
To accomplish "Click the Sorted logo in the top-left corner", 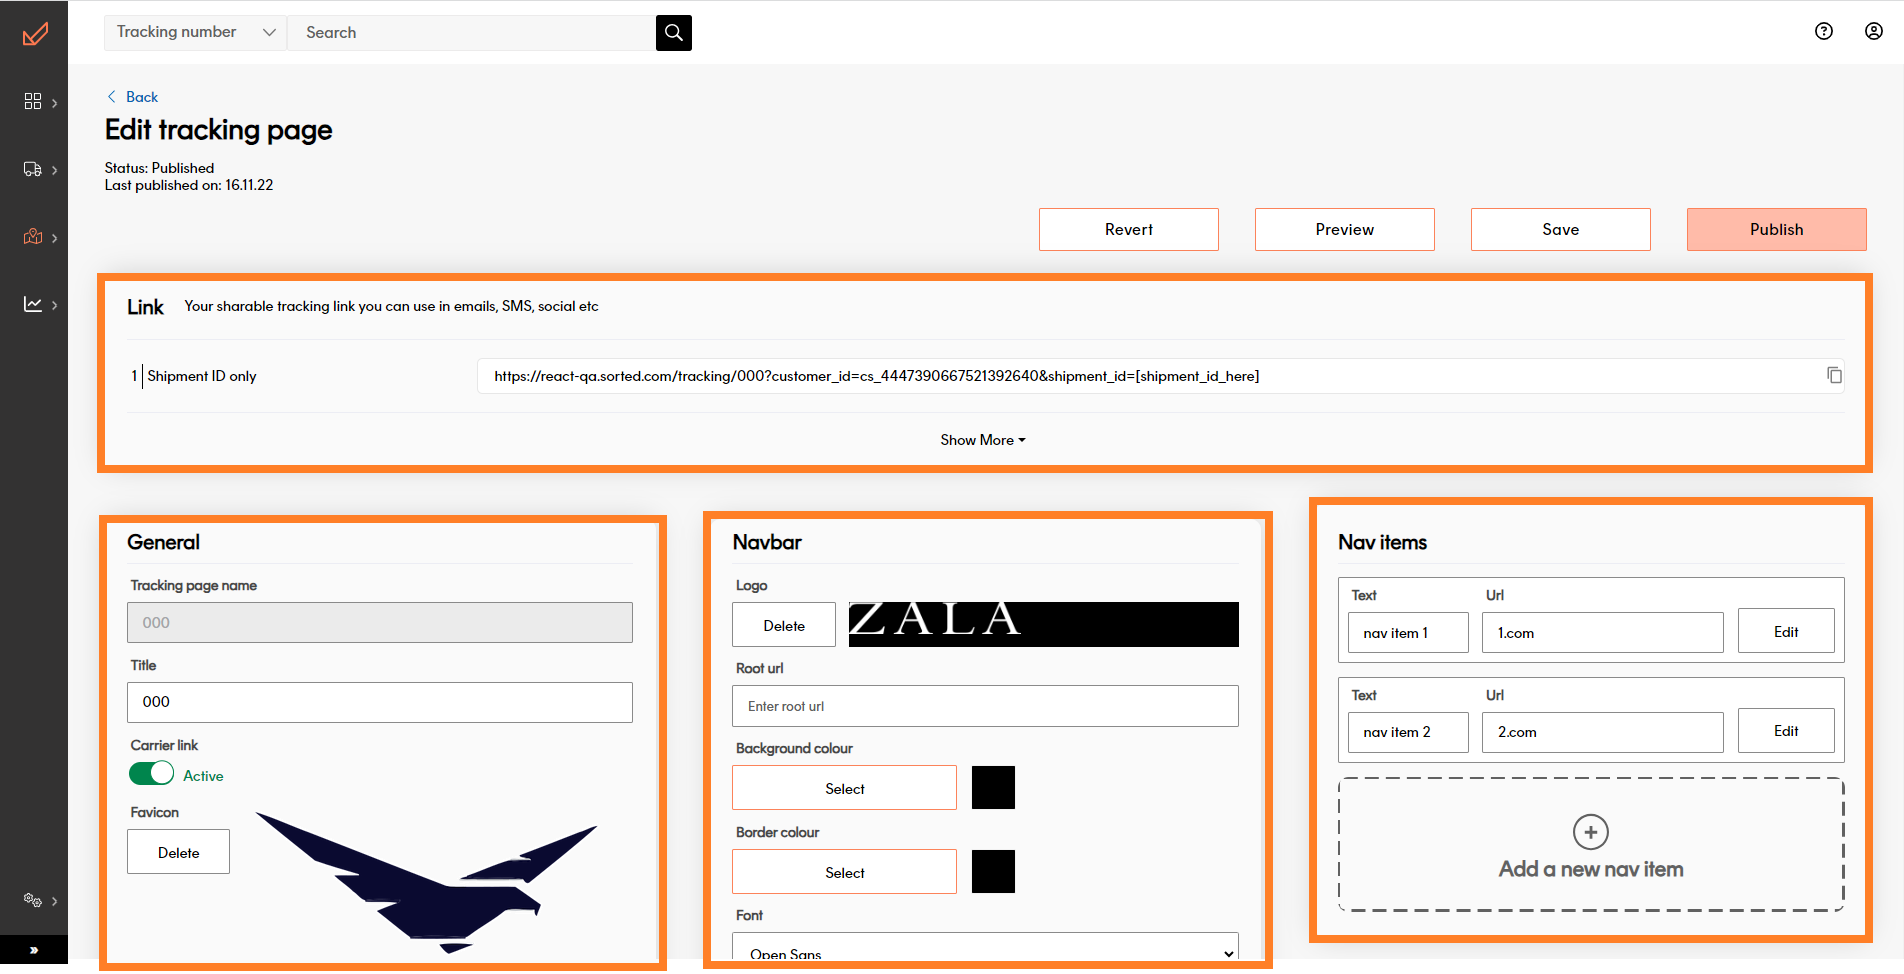I will tap(34, 33).
